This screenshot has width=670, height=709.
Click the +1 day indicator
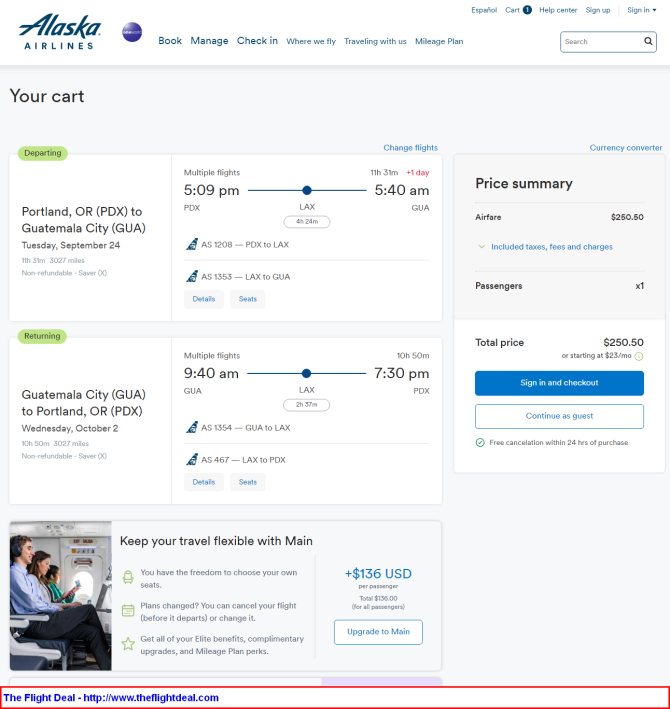click(x=418, y=173)
